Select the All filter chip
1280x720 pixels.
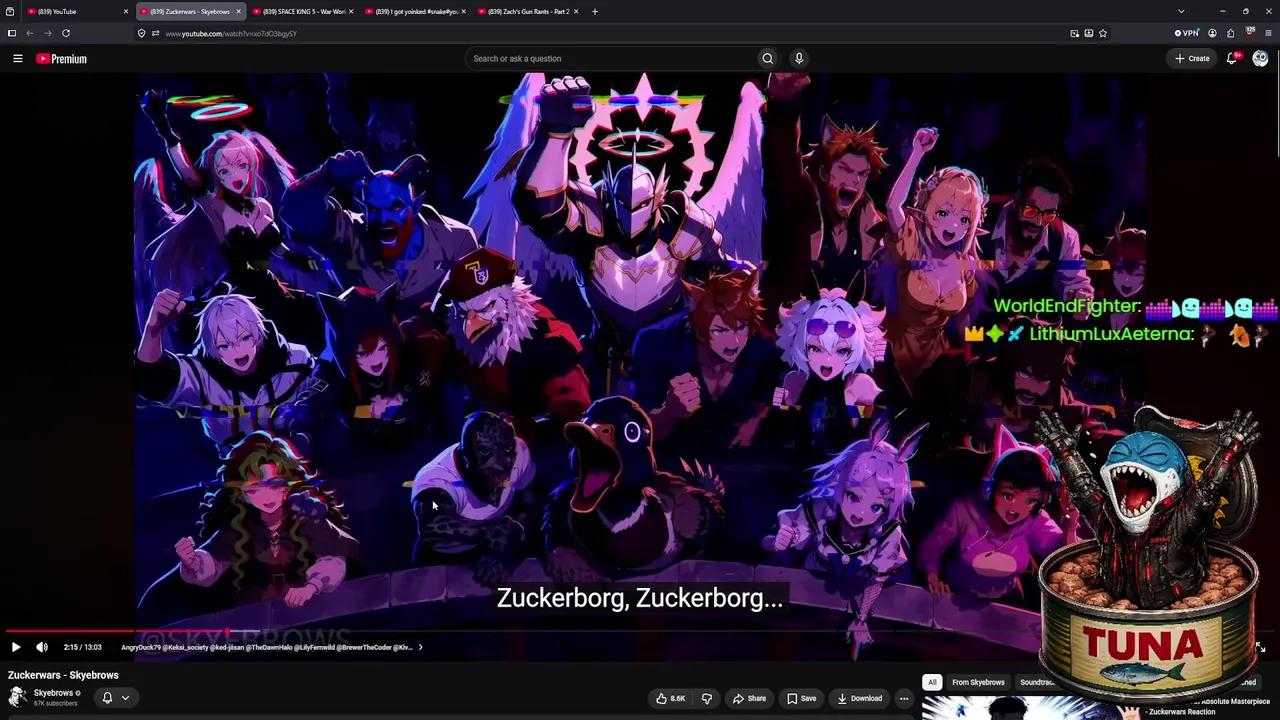932,683
